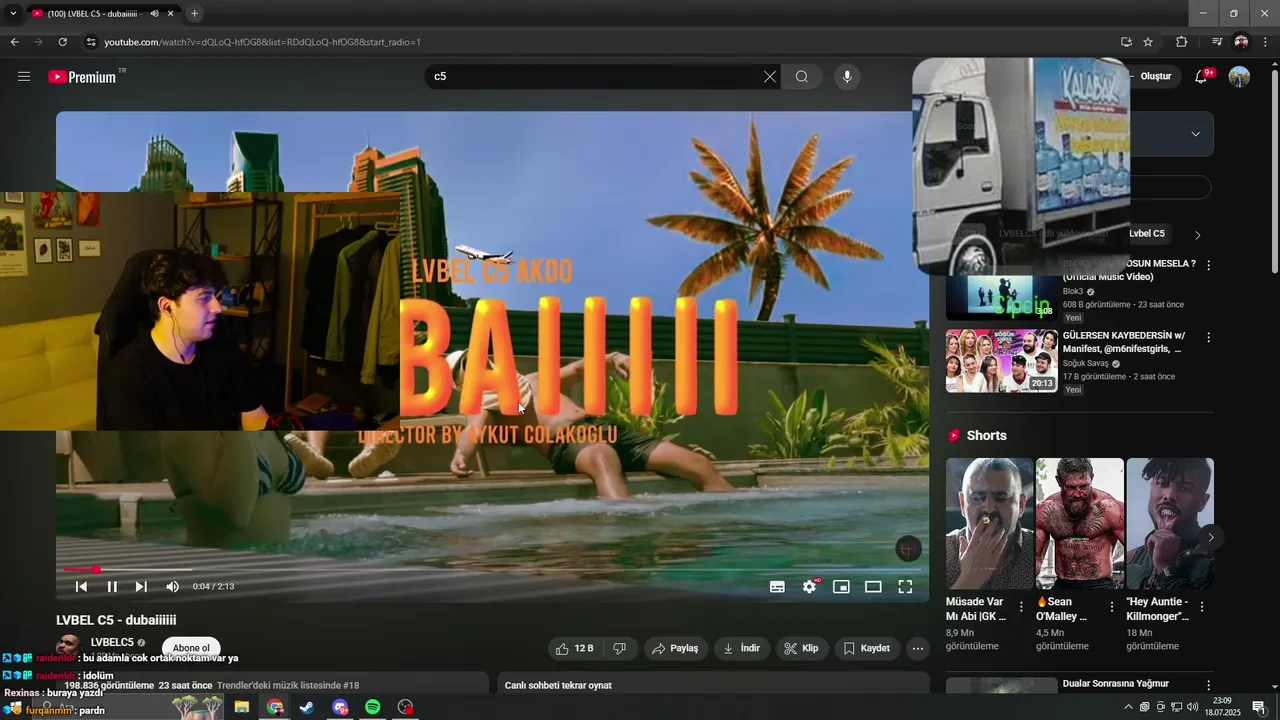Open the Müsade Var Mı Abi short

(989, 523)
